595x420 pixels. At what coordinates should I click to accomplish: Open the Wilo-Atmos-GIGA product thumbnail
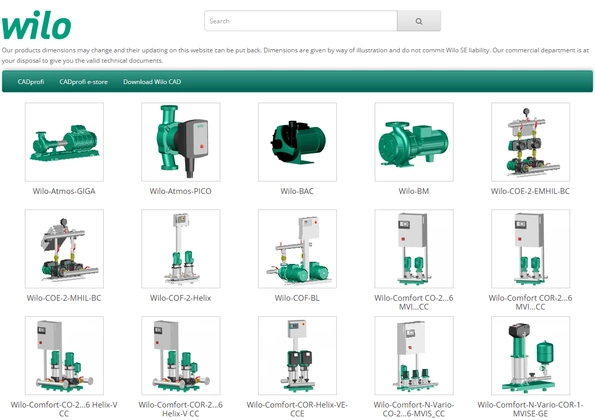point(64,142)
